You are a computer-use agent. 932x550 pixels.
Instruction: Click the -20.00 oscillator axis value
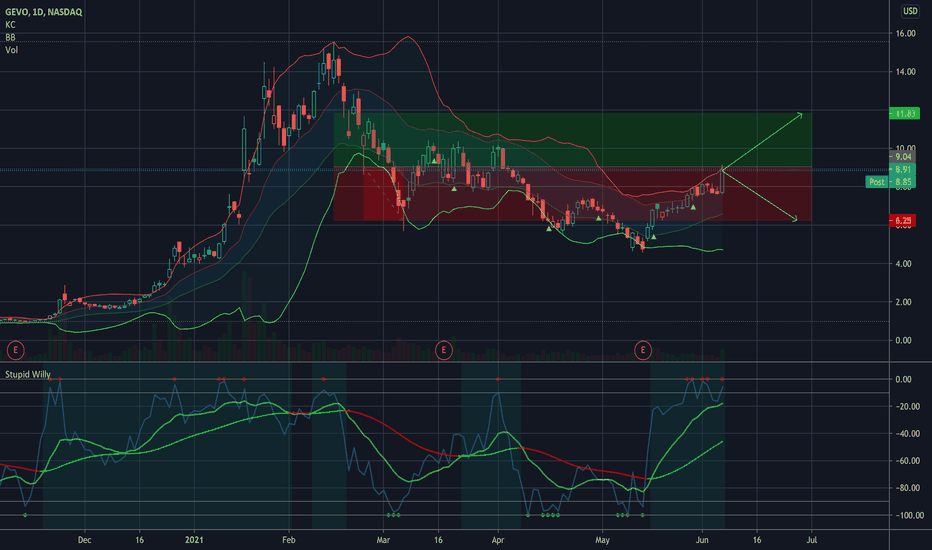[x=907, y=407]
